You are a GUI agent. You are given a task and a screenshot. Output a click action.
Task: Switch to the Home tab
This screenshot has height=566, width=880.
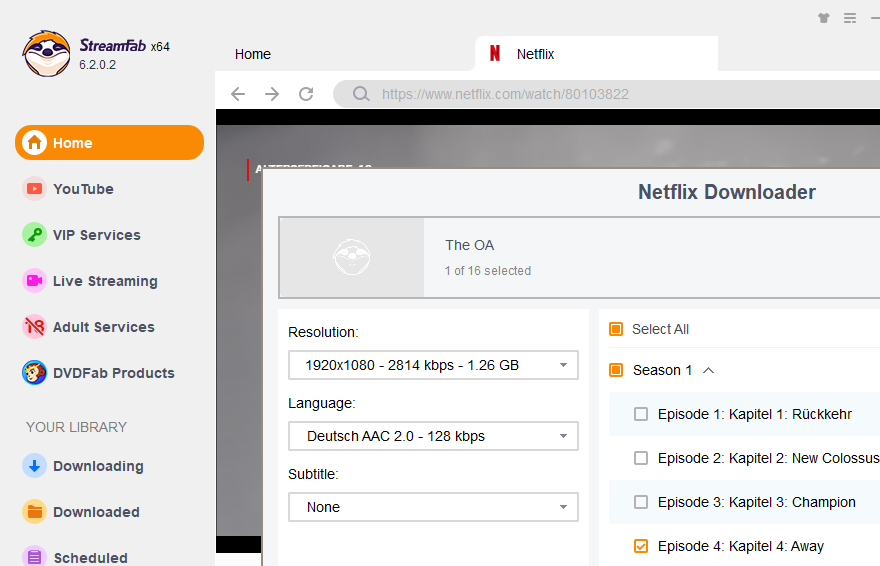pos(253,54)
